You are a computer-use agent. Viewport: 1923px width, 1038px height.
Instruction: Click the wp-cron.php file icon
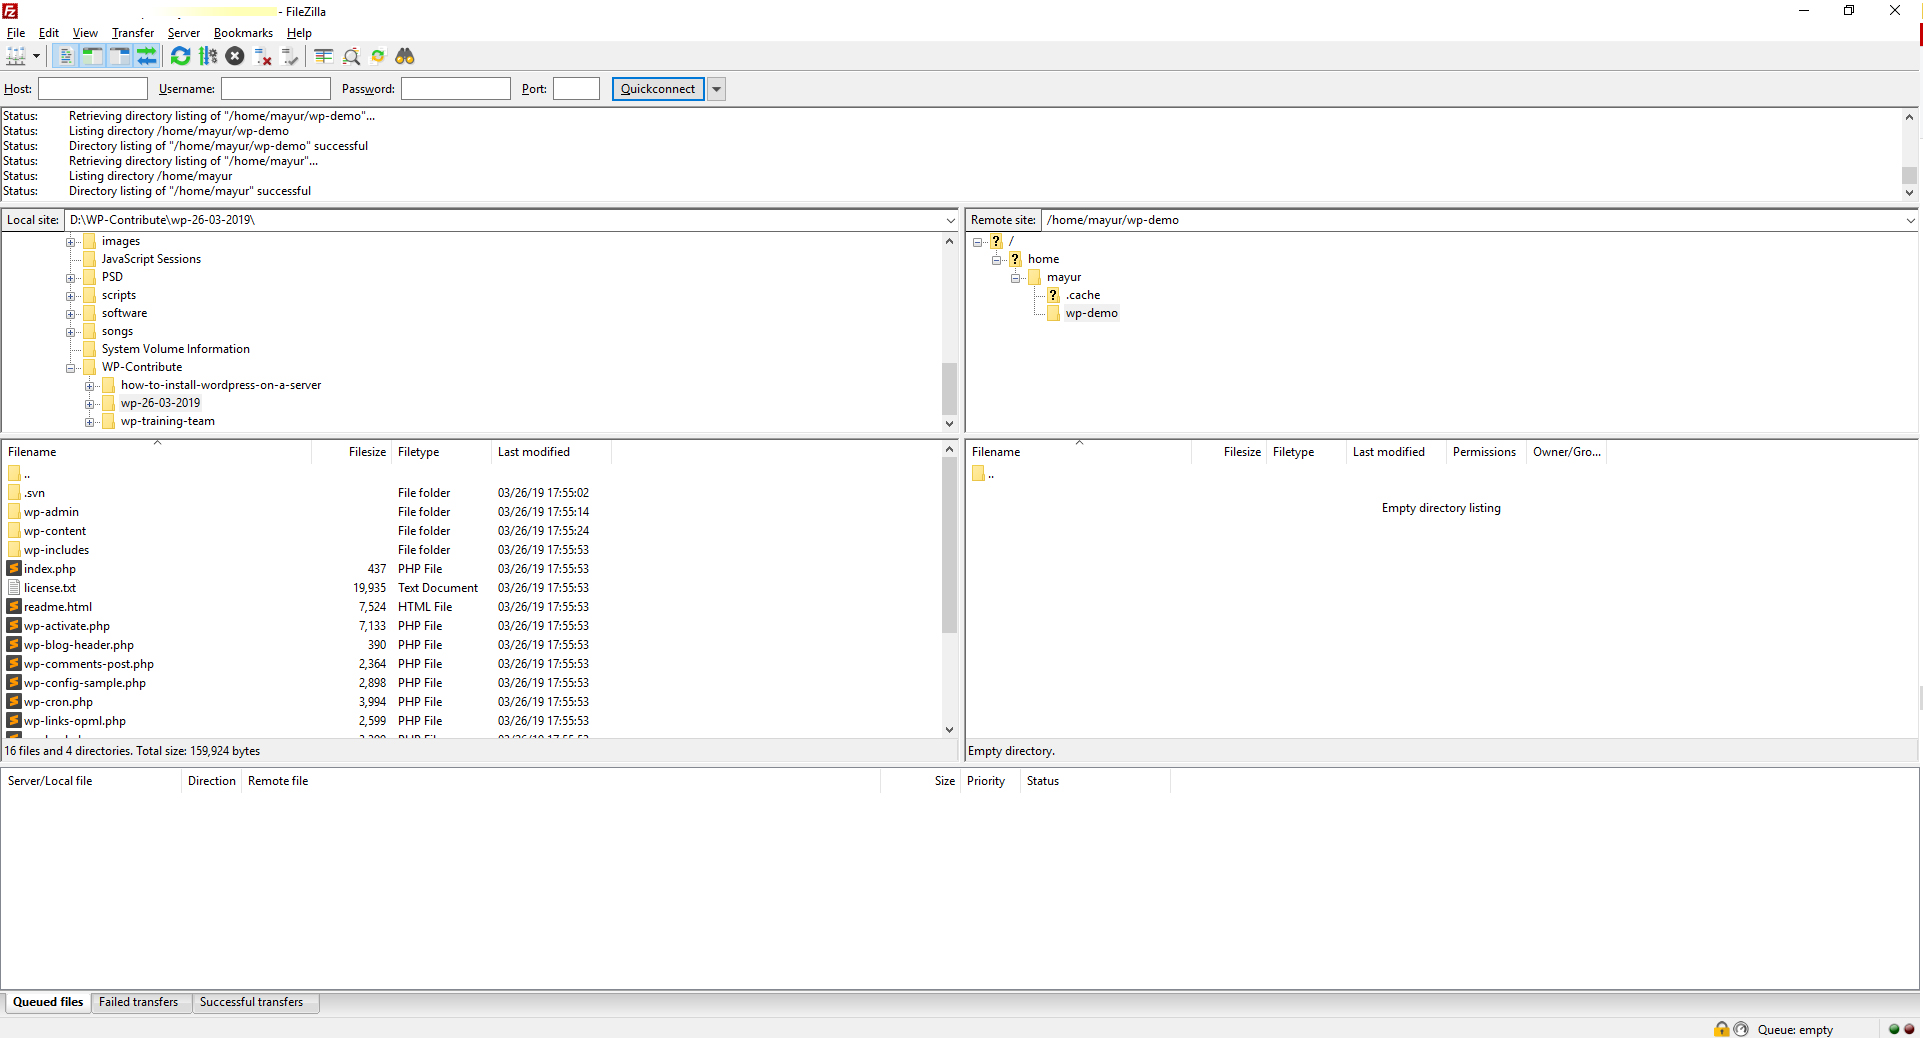[x=14, y=702]
